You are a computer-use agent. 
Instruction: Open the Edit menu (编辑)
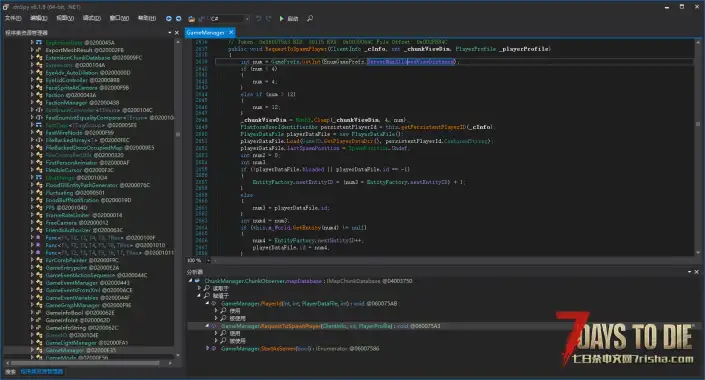tap(39, 18)
